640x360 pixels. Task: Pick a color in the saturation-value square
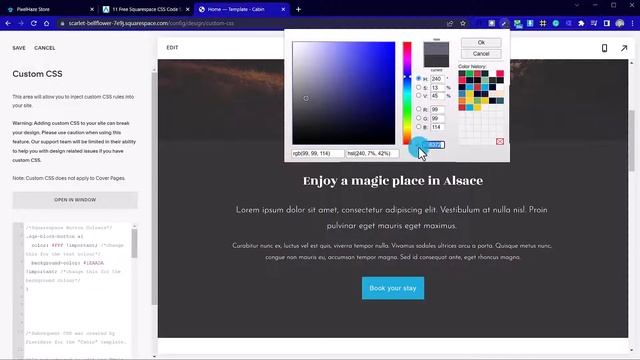[344, 93]
